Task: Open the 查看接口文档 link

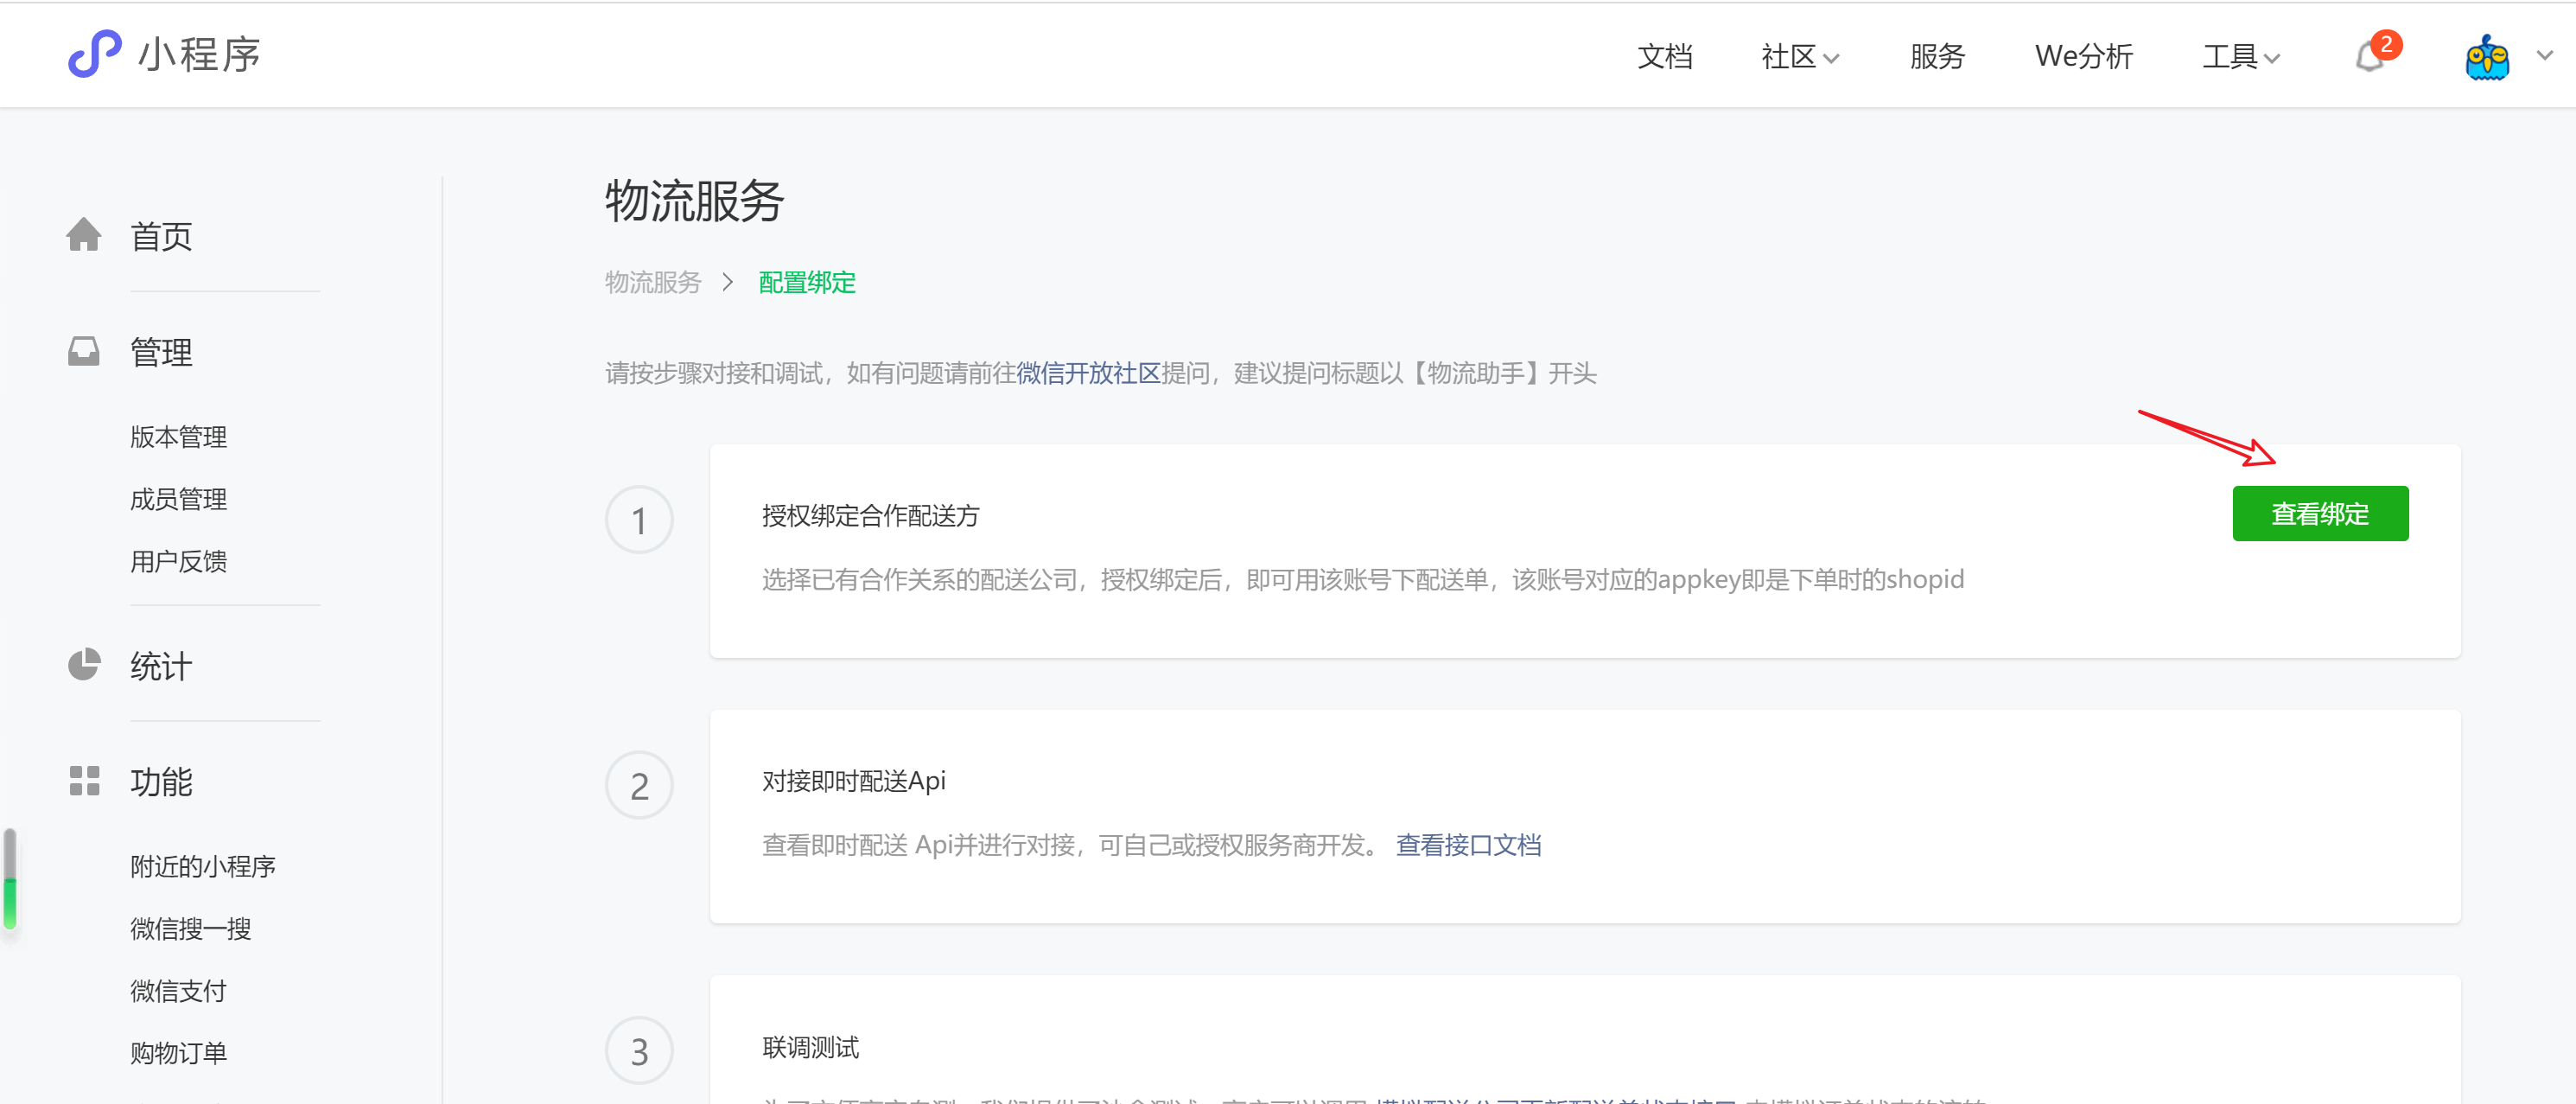Action: 1468,845
